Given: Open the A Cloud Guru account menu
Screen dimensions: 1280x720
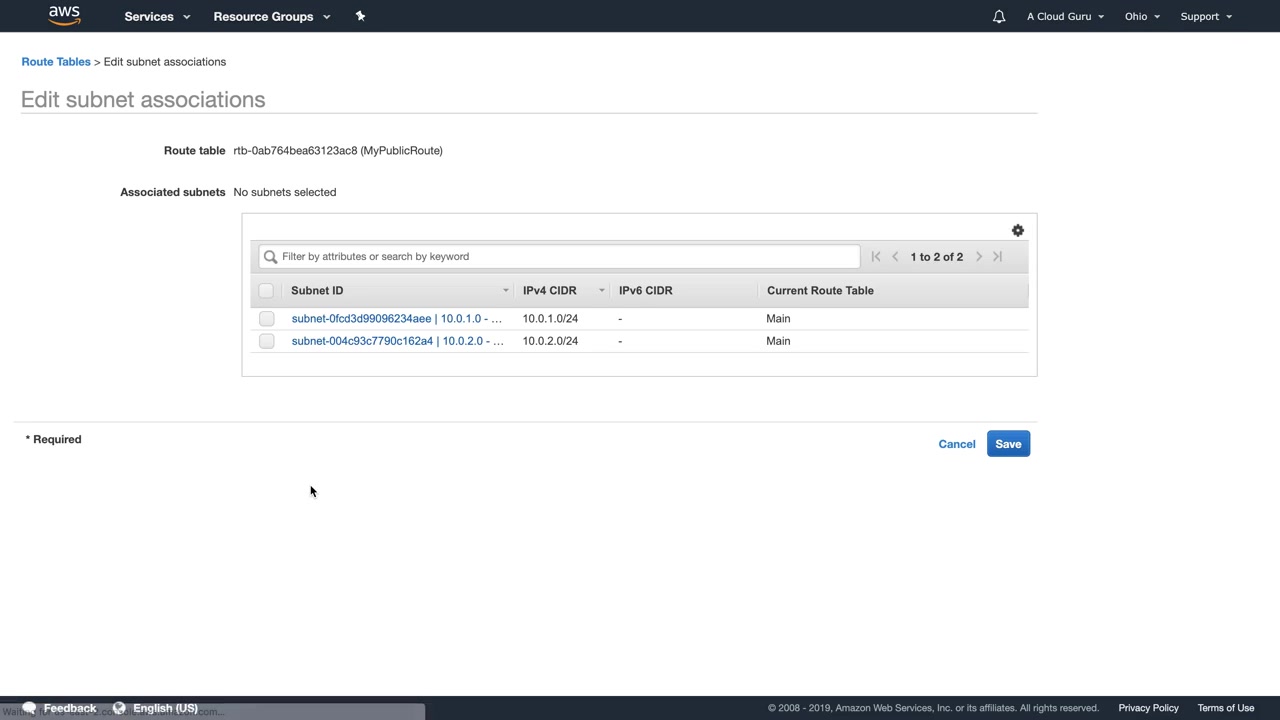Looking at the screenshot, I should click(1065, 16).
